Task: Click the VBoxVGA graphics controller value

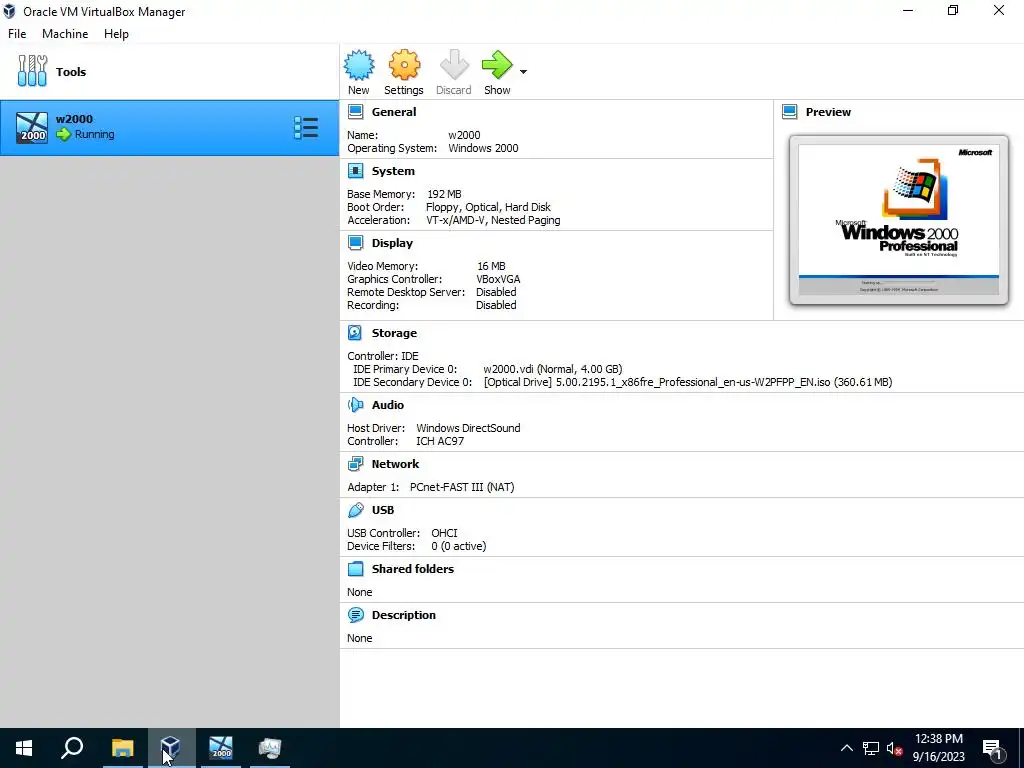Action: click(498, 279)
